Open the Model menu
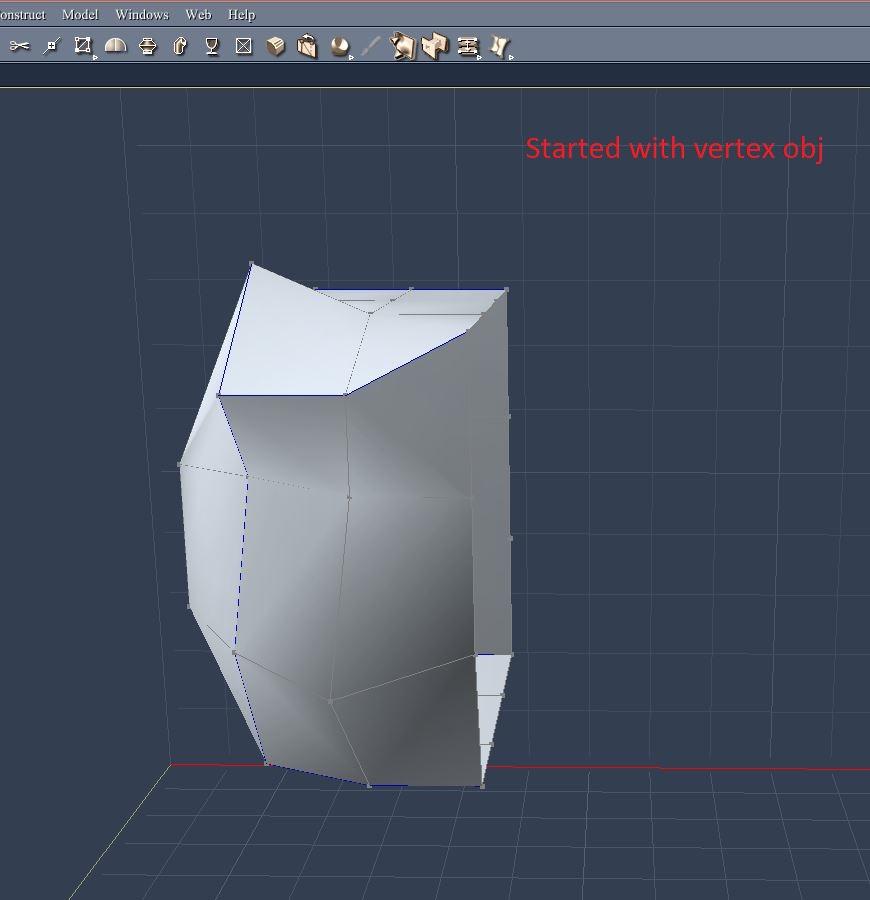870x900 pixels. pyautogui.click(x=80, y=15)
